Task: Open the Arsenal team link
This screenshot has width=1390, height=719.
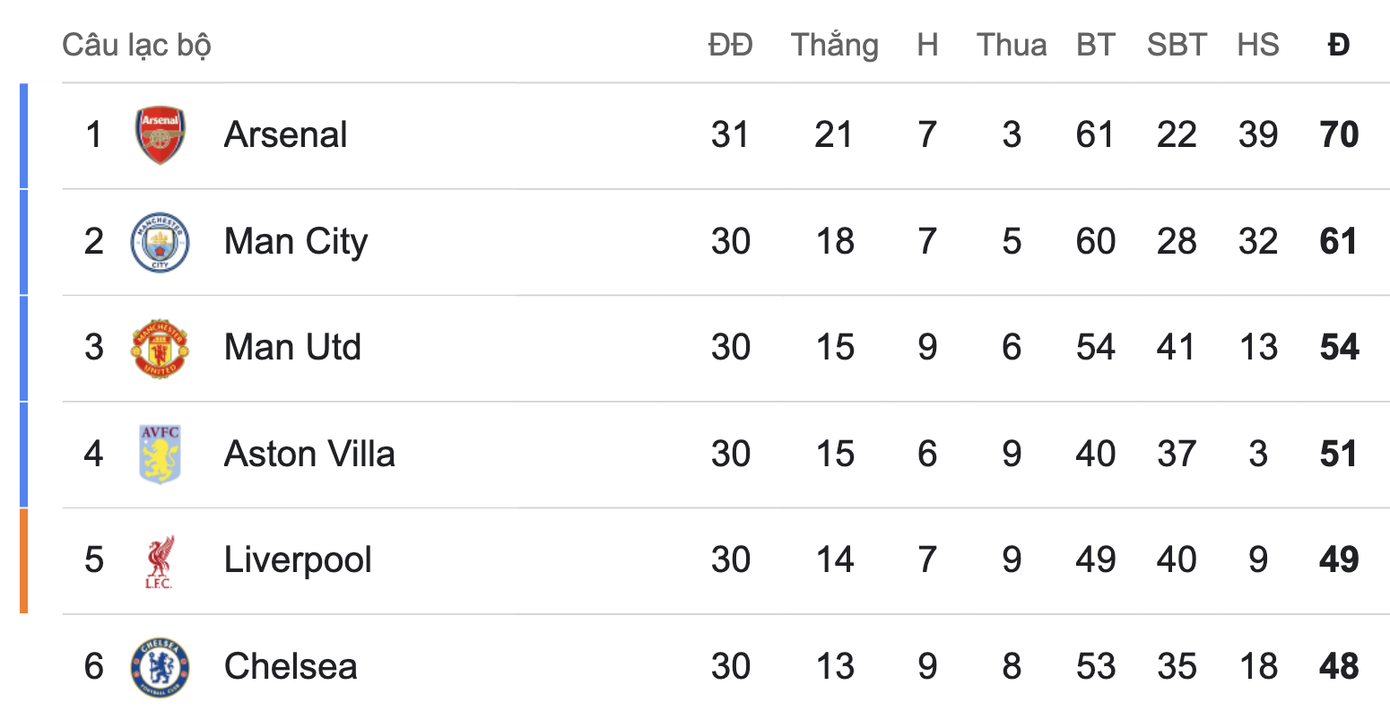Action: pyautogui.click(x=285, y=135)
